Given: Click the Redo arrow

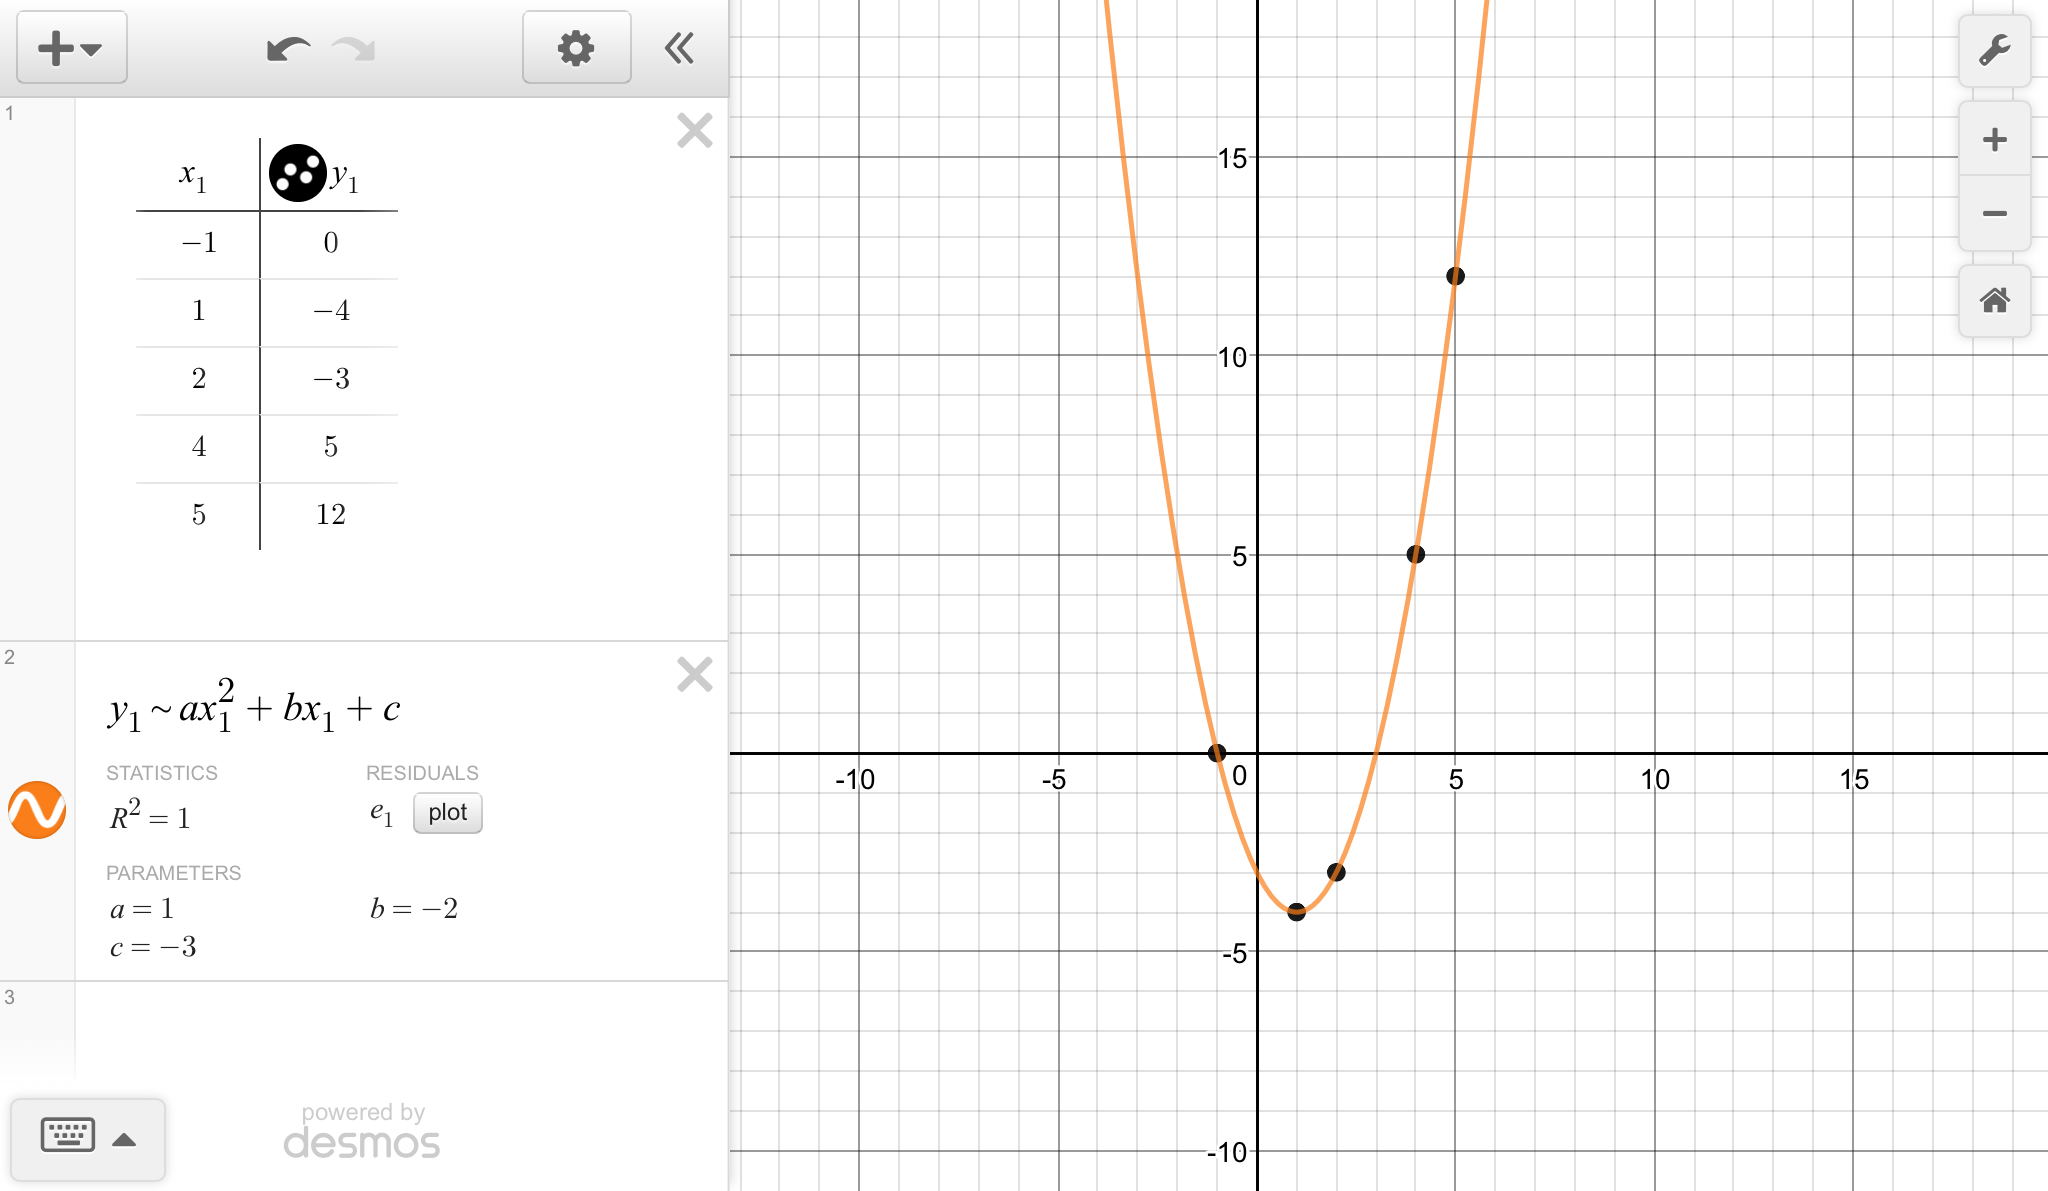Looking at the screenshot, I should coord(354,48).
